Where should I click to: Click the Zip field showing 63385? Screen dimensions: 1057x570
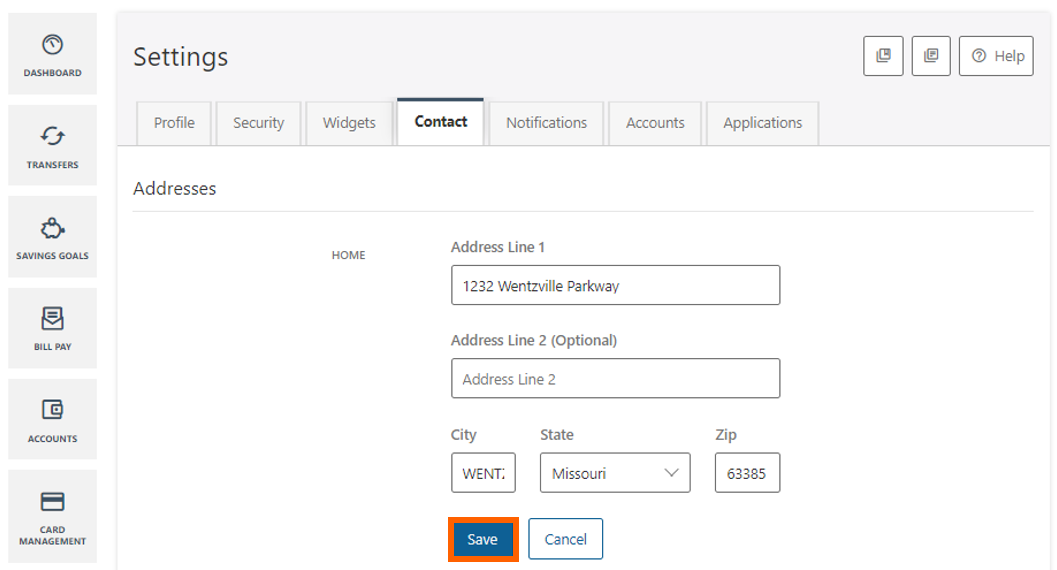[x=748, y=472]
